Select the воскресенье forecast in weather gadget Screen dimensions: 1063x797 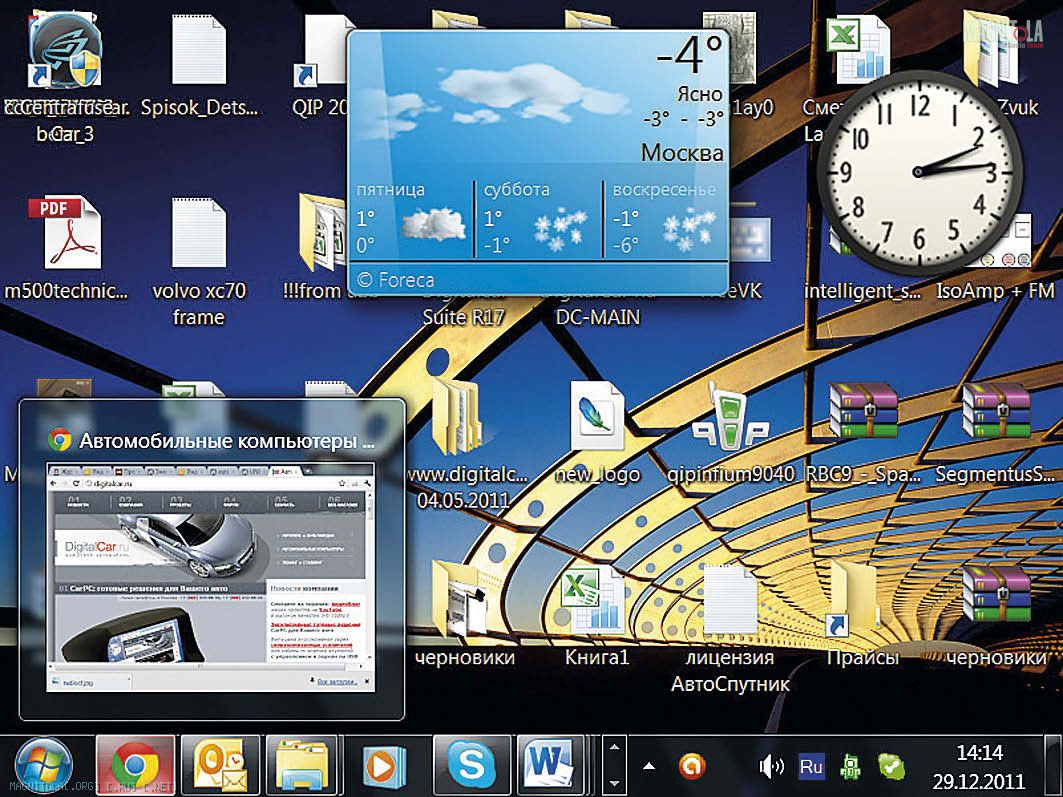[665, 218]
